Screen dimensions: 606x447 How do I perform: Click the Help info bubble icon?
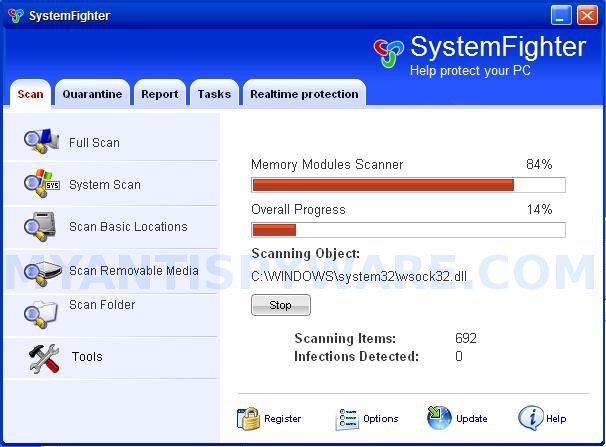[x=531, y=418]
